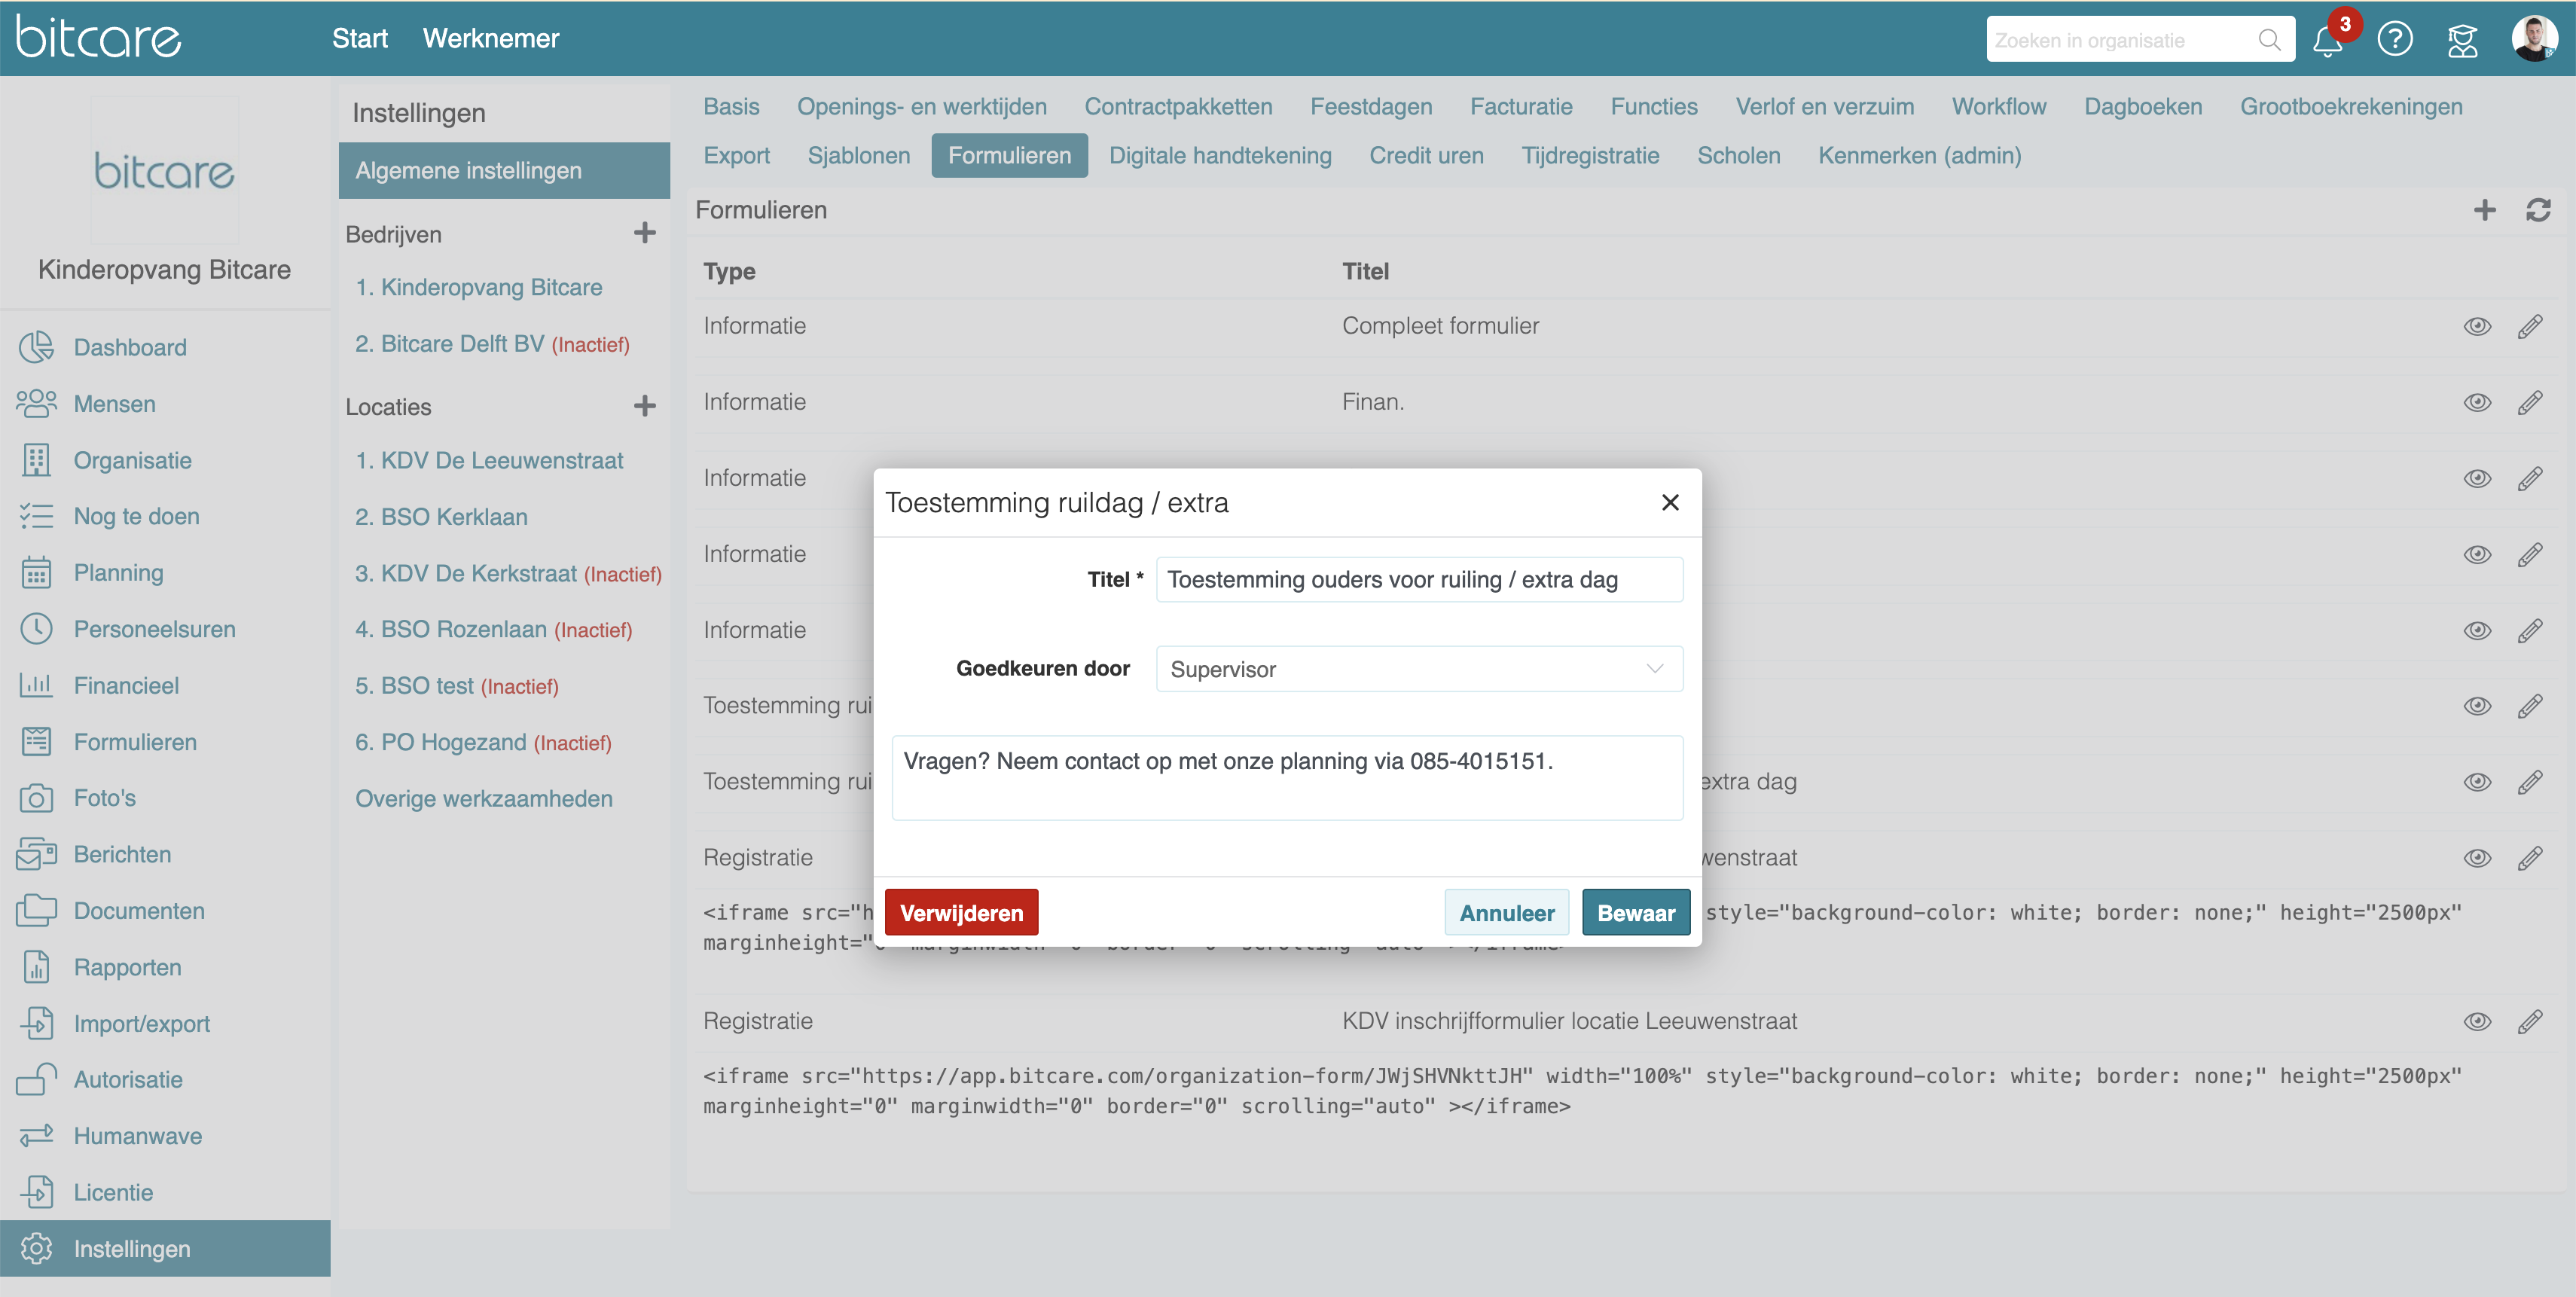The image size is (2576, 1297).
Task: Open the Workflow tab
Action: 1998,107
